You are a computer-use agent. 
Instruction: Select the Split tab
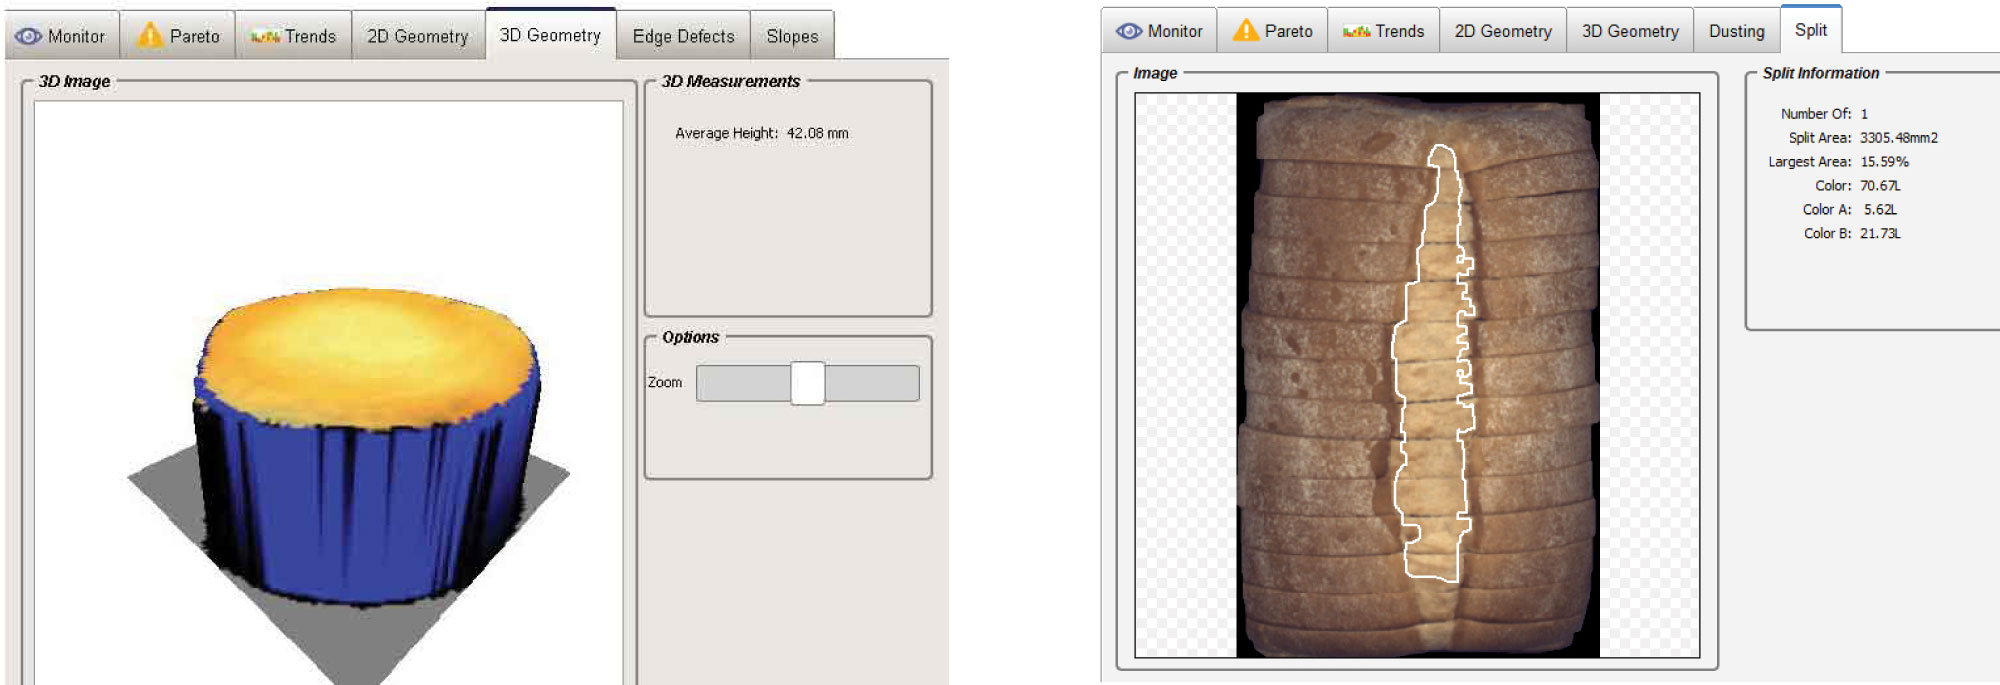(x=1810, y=30)
